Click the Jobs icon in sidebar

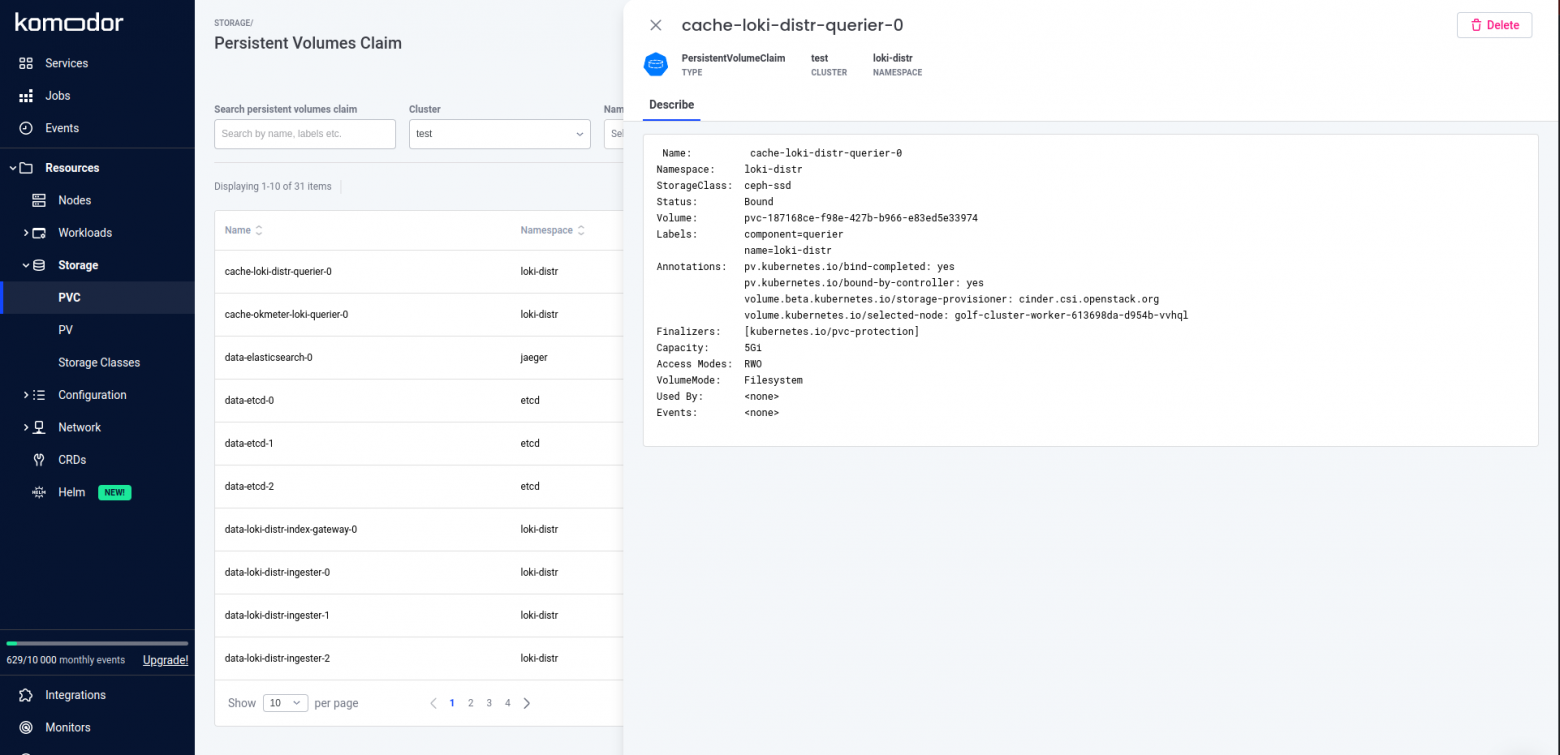point(26,96)
